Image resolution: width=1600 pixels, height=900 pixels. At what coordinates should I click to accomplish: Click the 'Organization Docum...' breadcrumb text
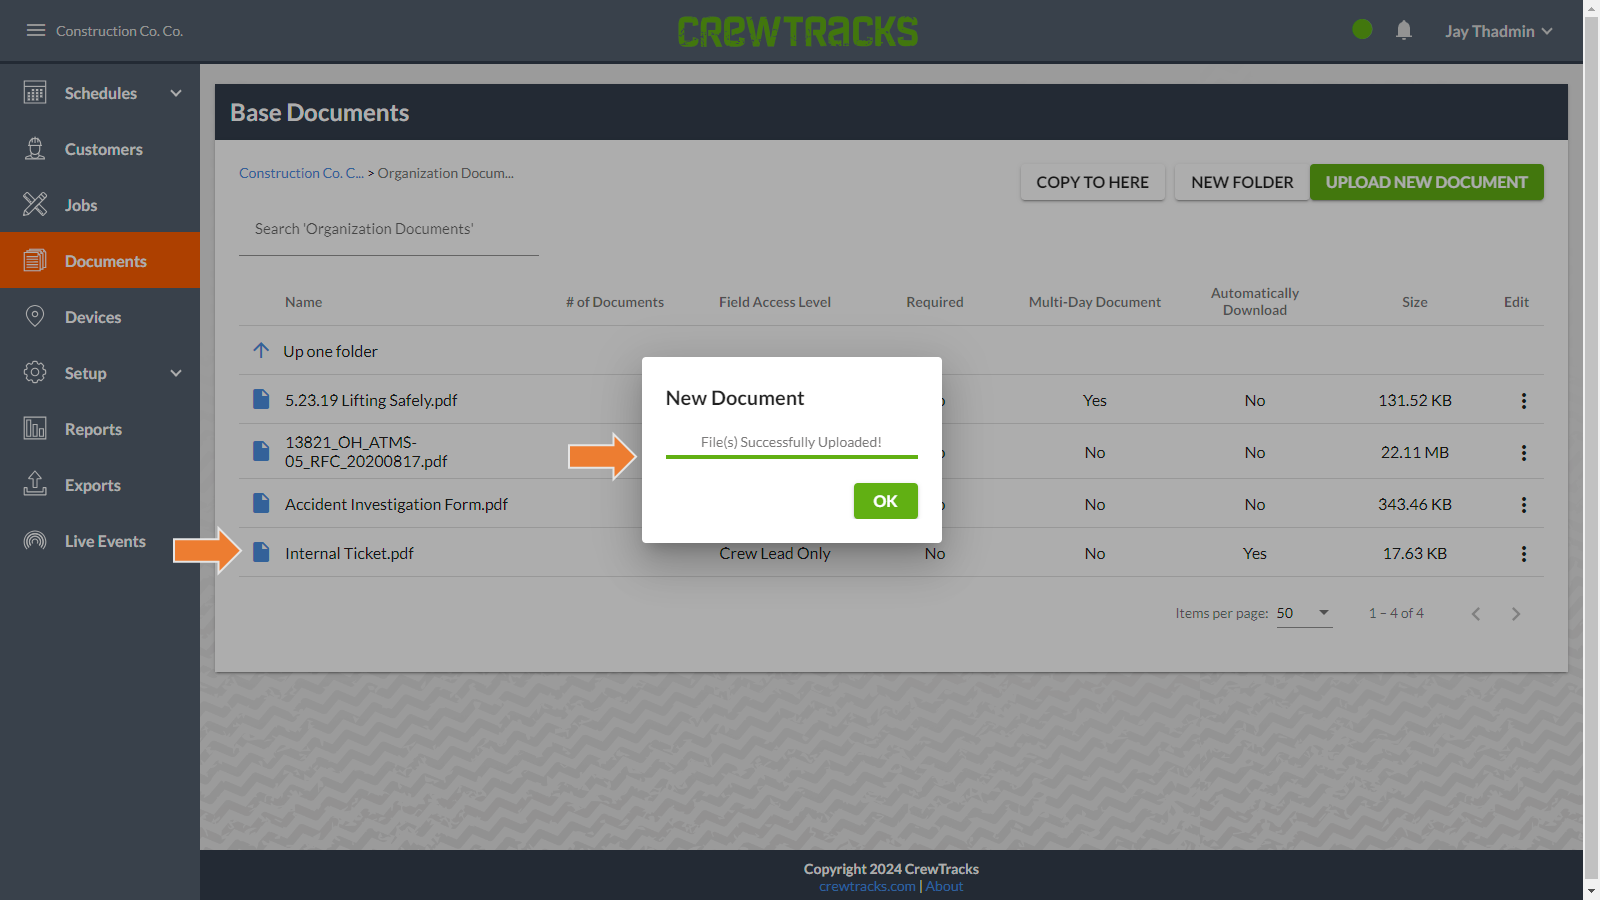[x=446, y=173]
